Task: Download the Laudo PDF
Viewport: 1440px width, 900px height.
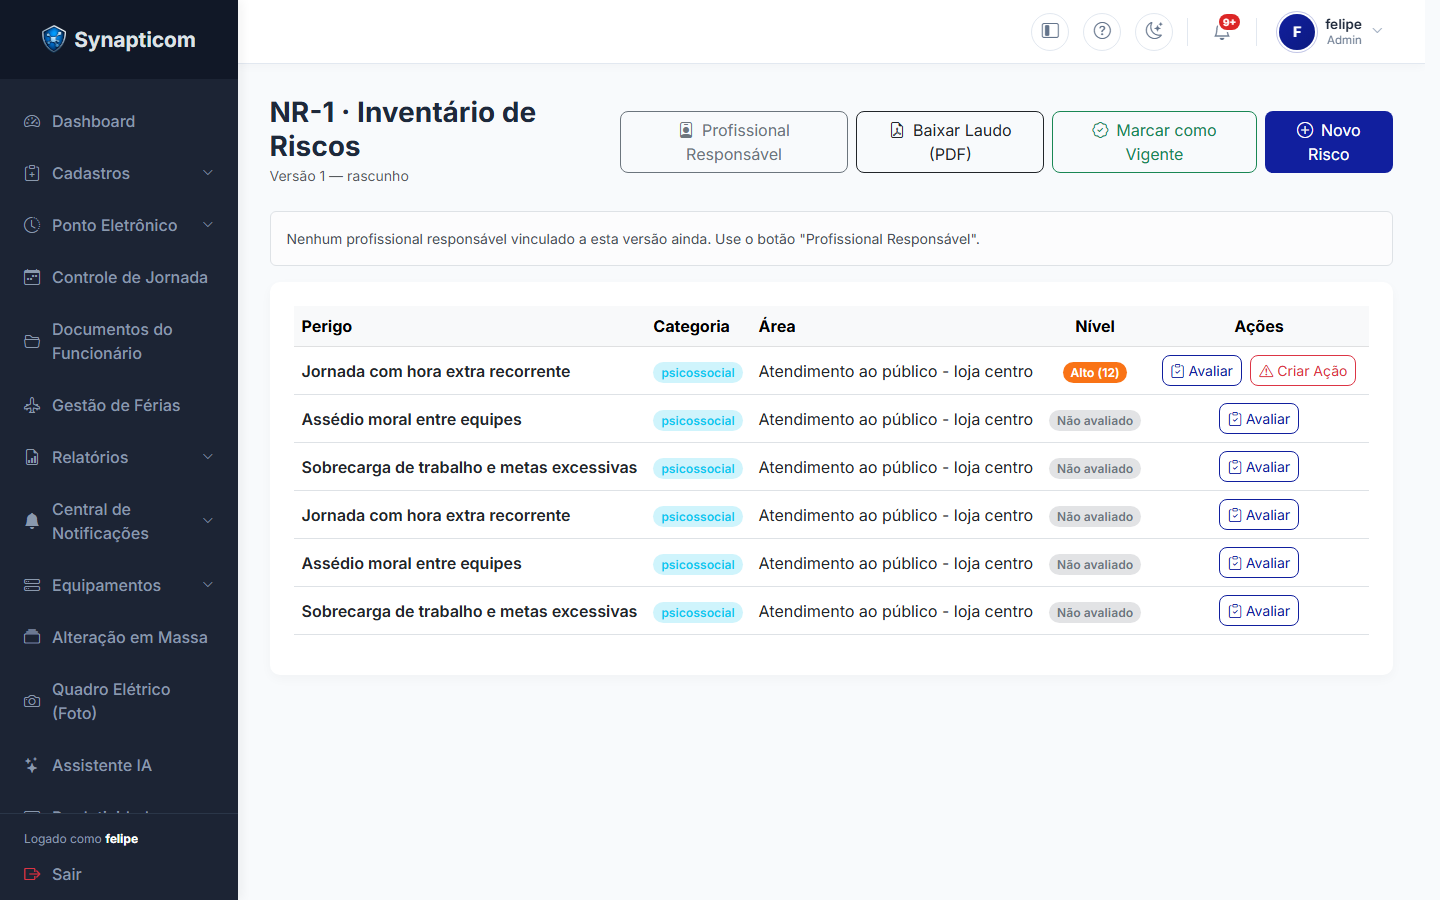Action: [x=950, y=142]
